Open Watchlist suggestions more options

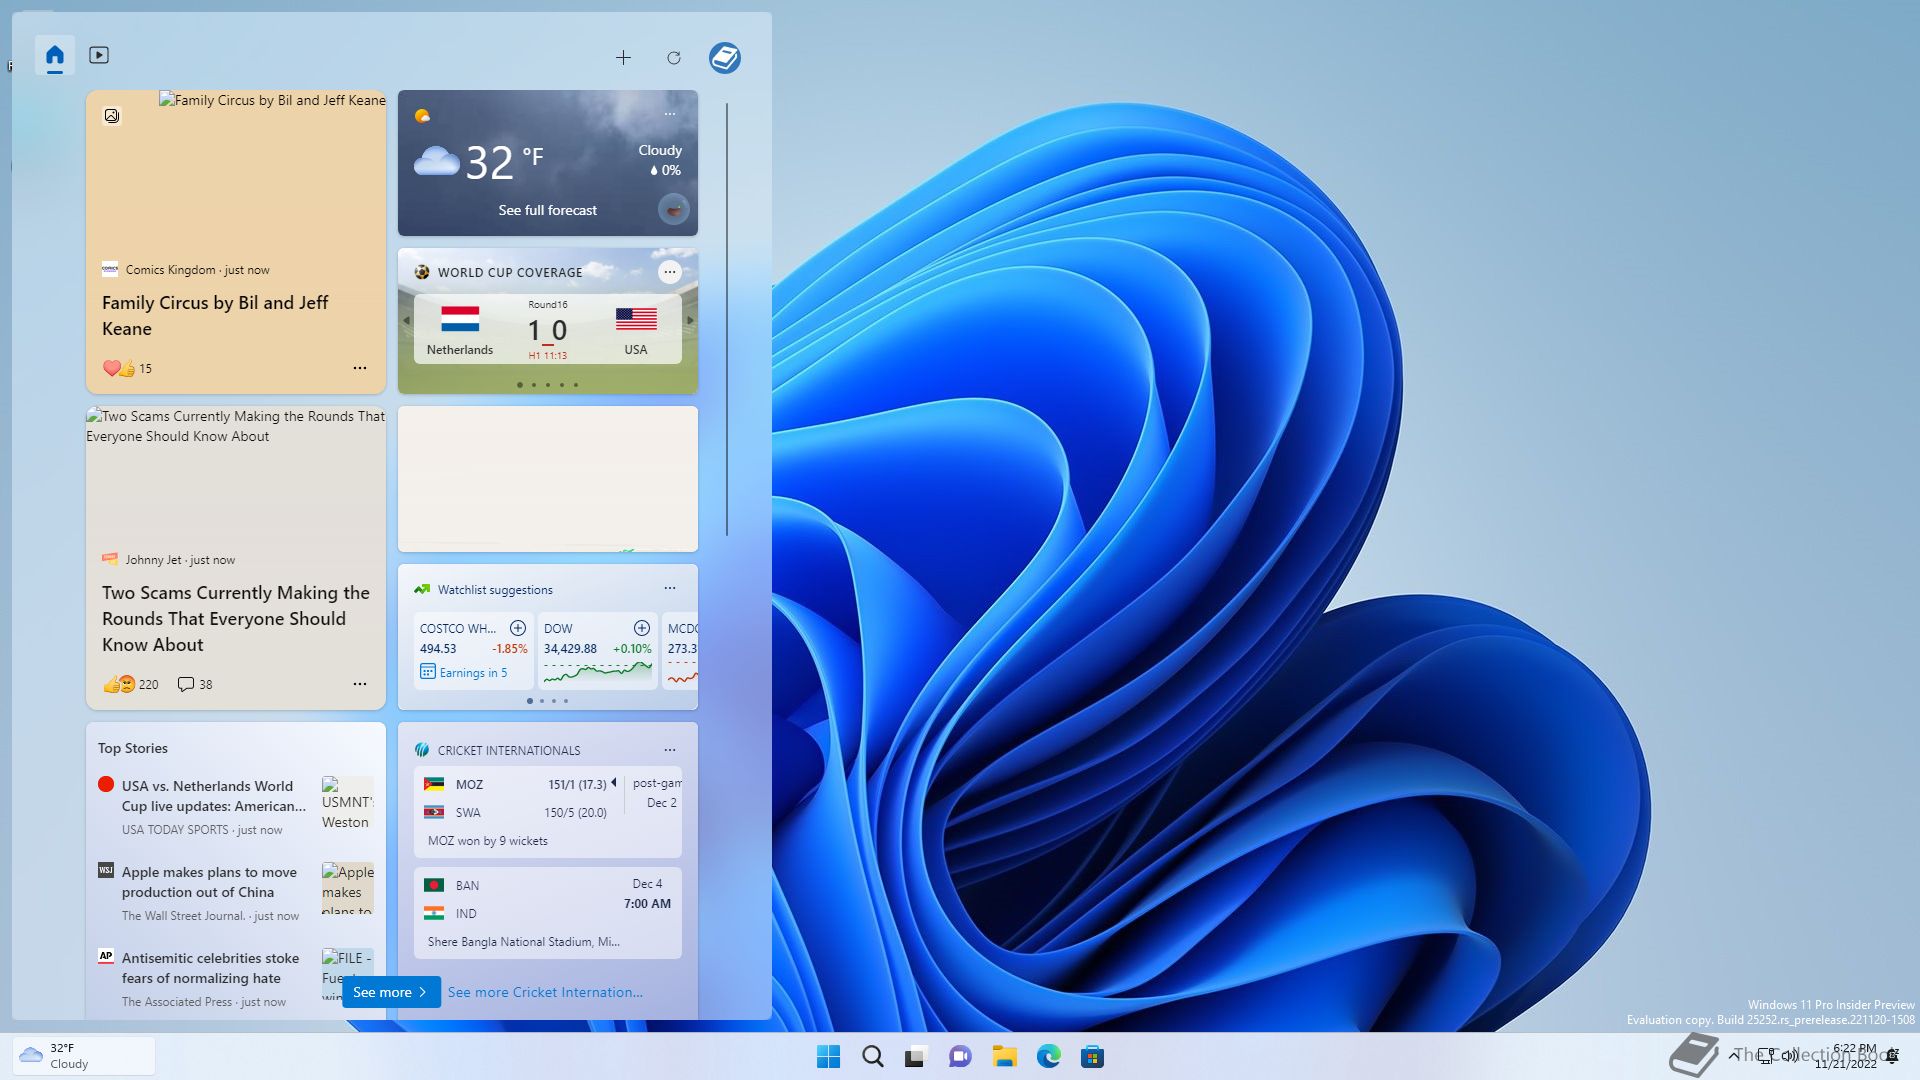click(x=670, y=588)
